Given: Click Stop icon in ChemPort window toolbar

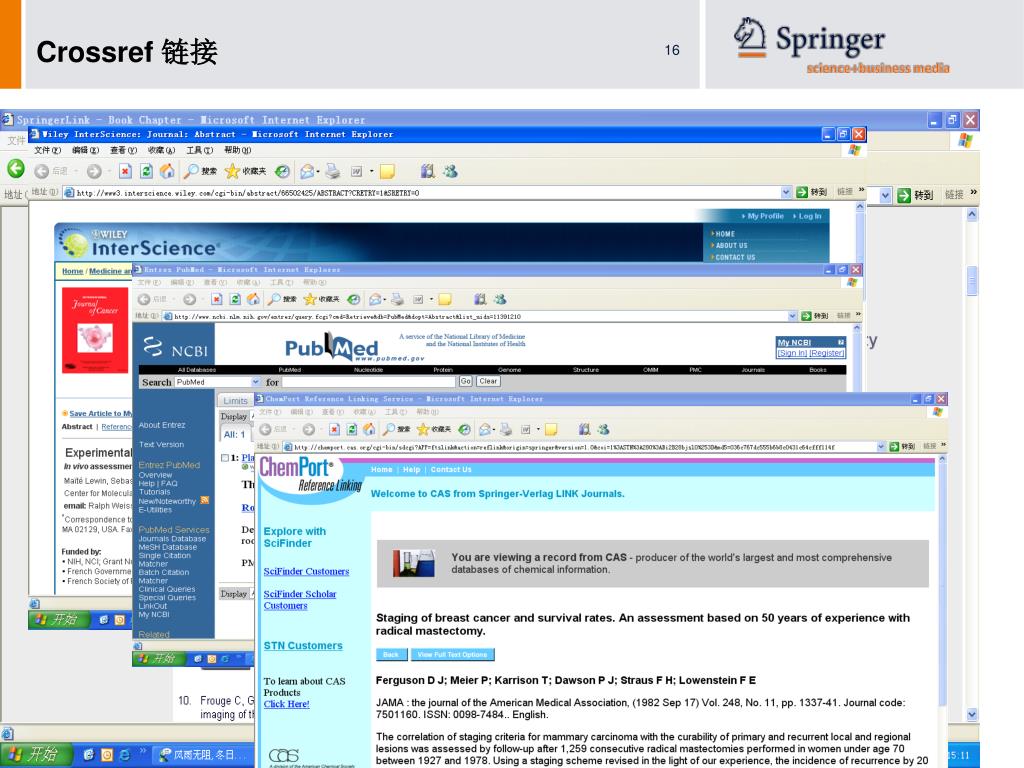Looking at the screenshot, I should pyautogui.click(x=334, y=429).
